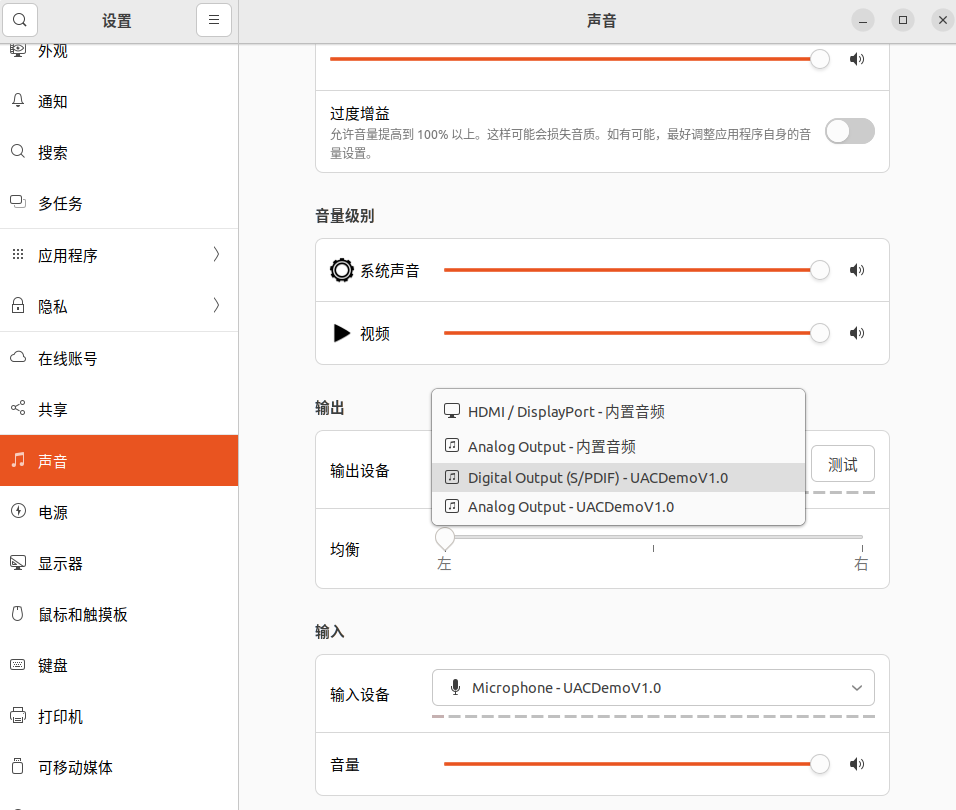
Task: Click the 过度增益 heading text
Action: [x=360, y=113]
